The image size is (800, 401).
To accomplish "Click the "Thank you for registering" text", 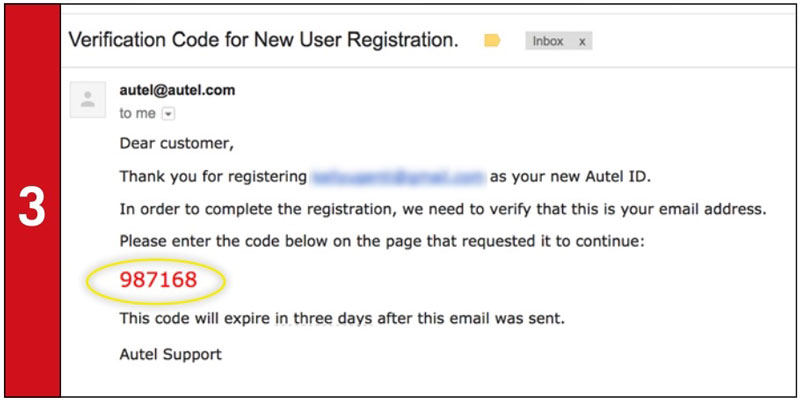I will [213, 177].
